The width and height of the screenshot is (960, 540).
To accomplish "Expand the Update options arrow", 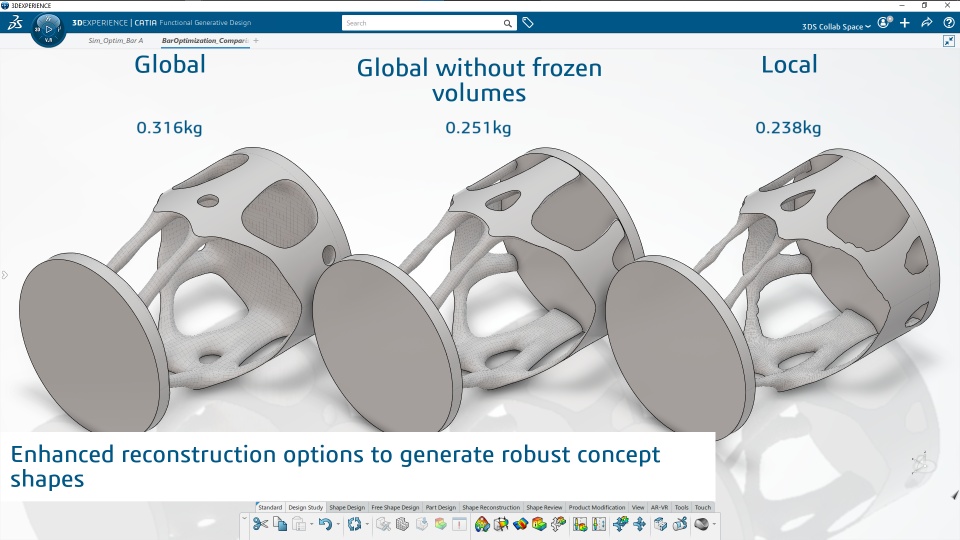I will 367,524.
